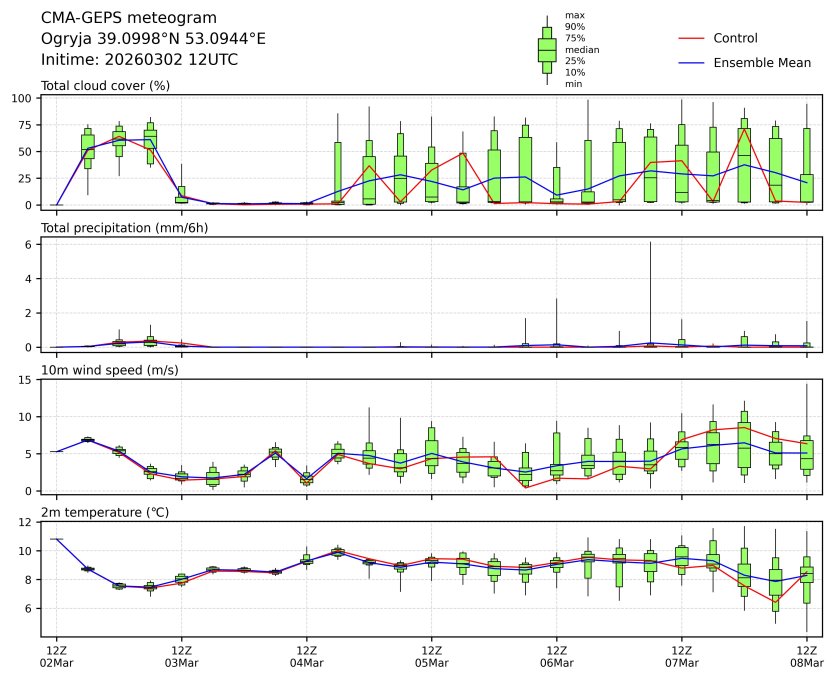Click the 12Z 06Mar x-axis tick label
Viewport: 835px width, 680px height.
pos(556,656)
